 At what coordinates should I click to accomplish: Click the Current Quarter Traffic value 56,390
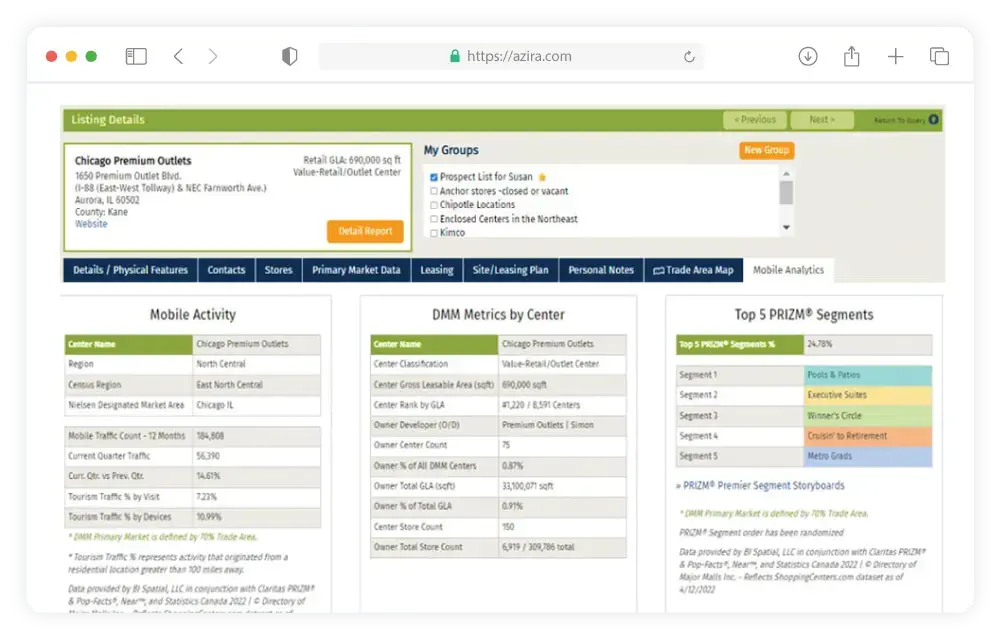pyautogui.click(x=208, y=456)
